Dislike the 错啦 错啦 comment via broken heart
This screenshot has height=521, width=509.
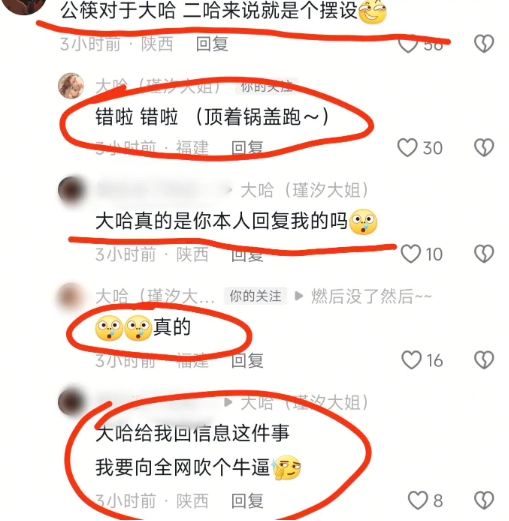point(484,147)
